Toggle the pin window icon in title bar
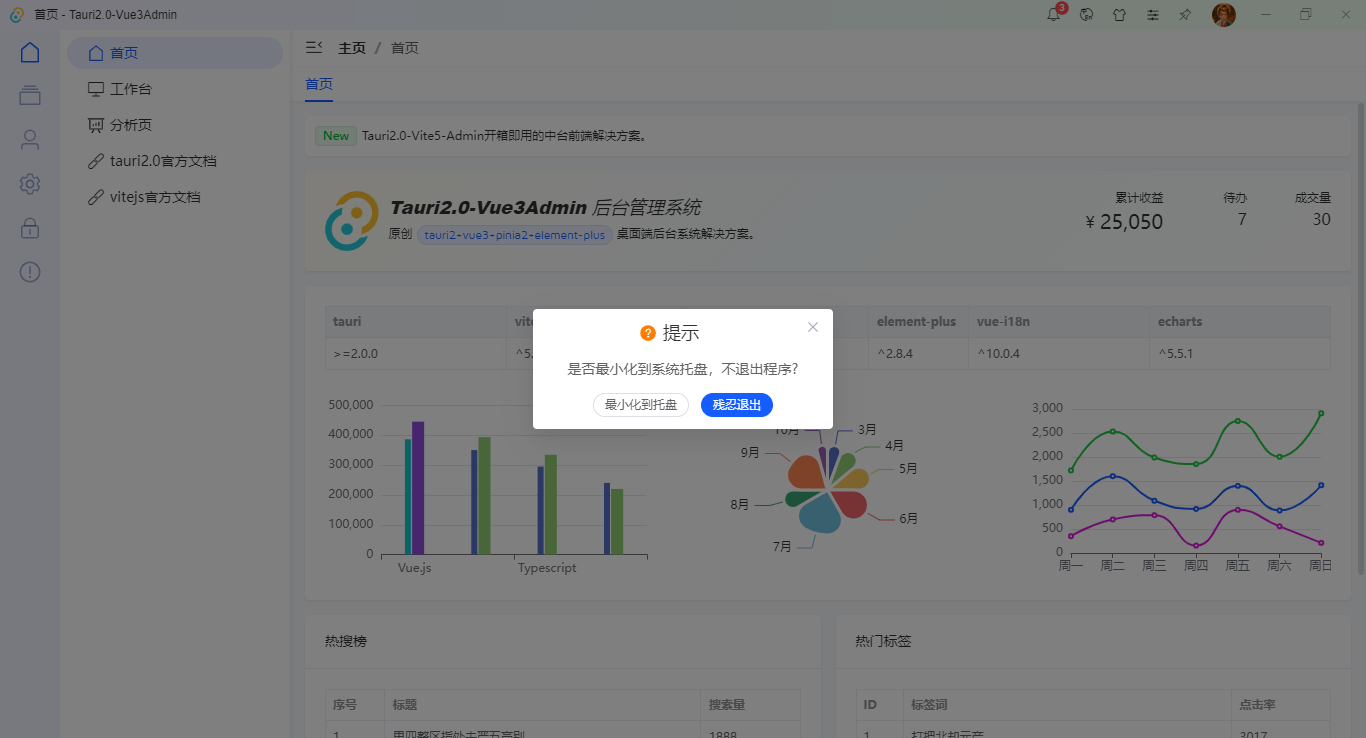The width and height of the screenshot is (1366, 738). pyautogui.click(x=1184, y=15)
